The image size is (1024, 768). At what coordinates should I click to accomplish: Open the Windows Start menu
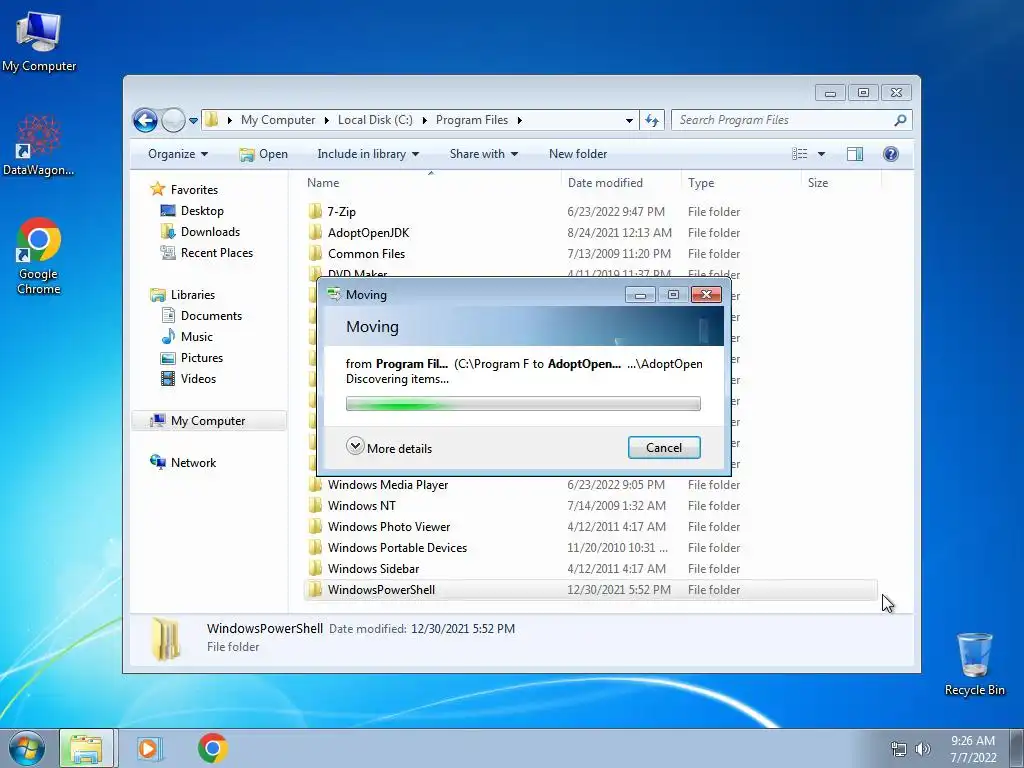tap(26, 748)
